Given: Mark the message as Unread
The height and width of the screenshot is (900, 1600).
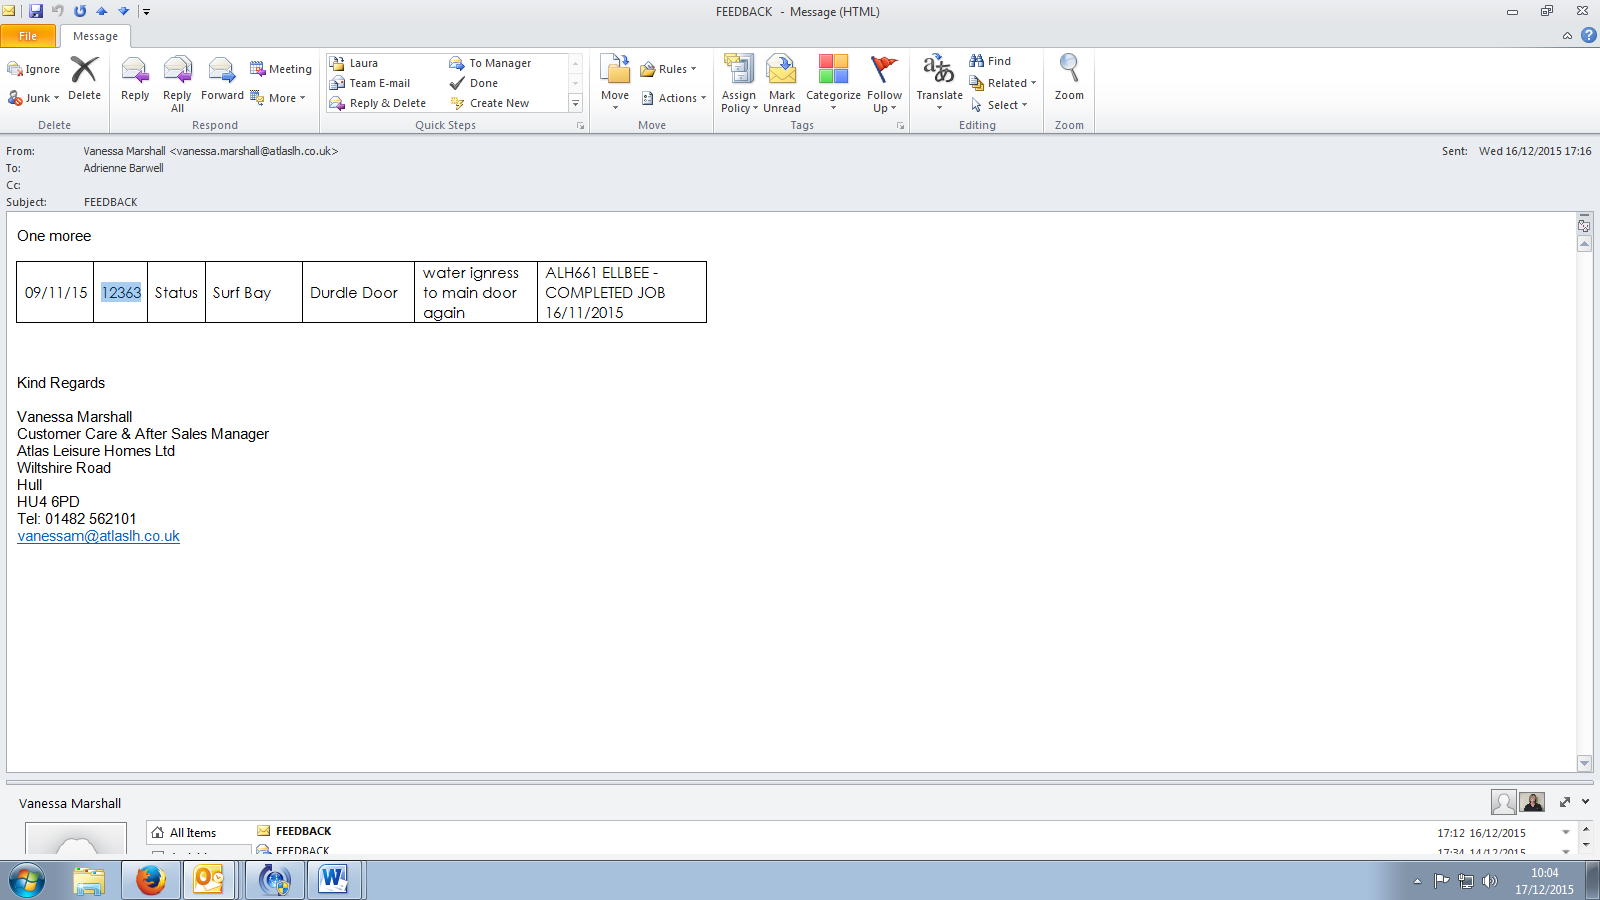Looking at the screenshot, I should pos(782,82).
